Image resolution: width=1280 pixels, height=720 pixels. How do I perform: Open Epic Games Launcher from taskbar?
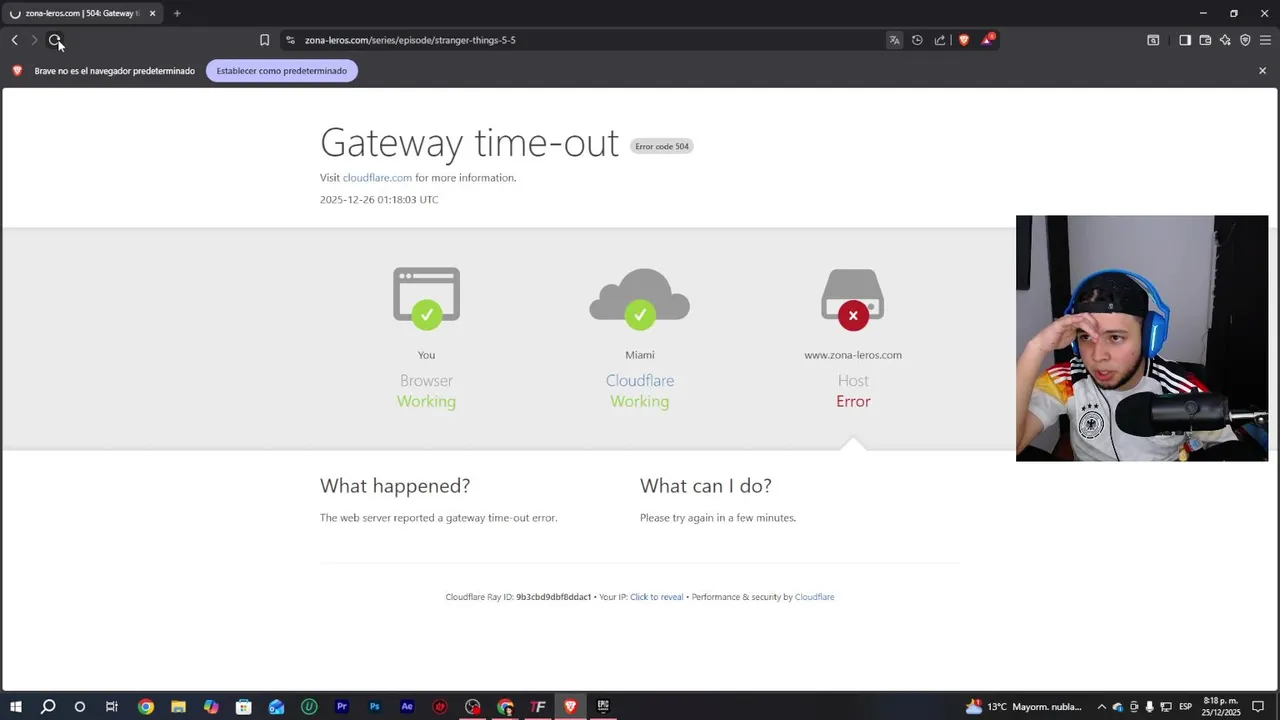pos(603,706)
